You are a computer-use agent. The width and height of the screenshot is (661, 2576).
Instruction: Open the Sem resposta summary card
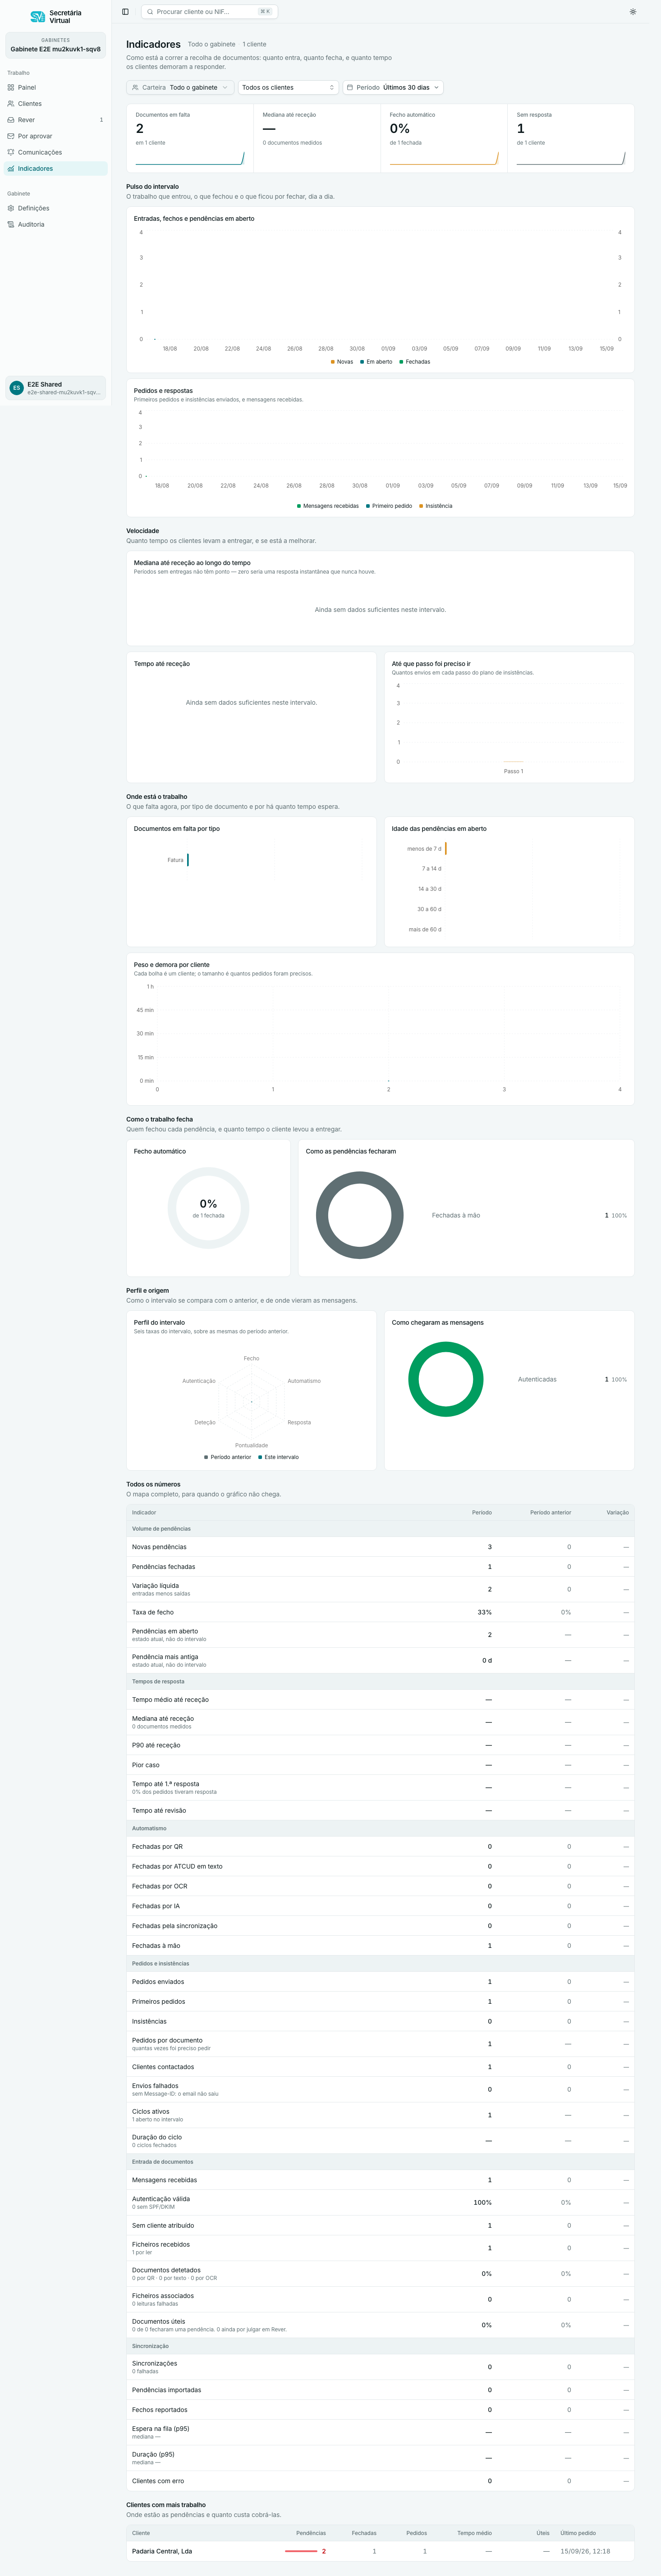(x=571, y=138)
